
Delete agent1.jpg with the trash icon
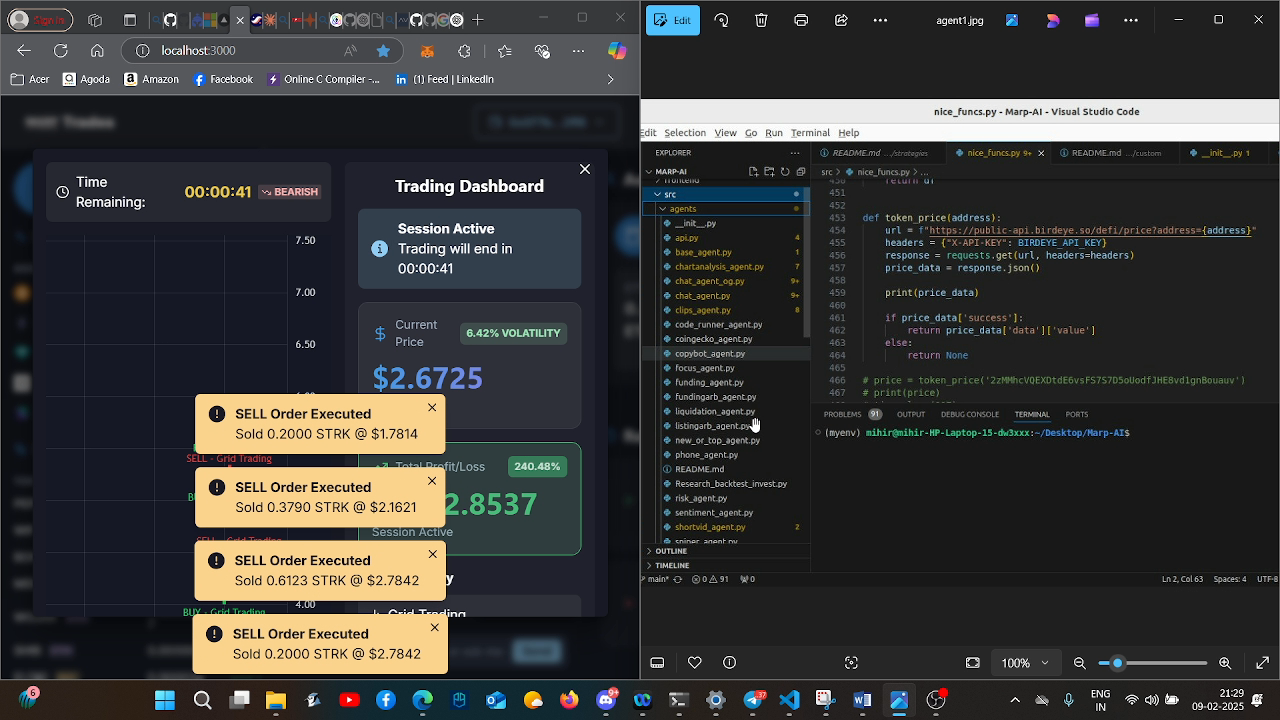[761, 20]
